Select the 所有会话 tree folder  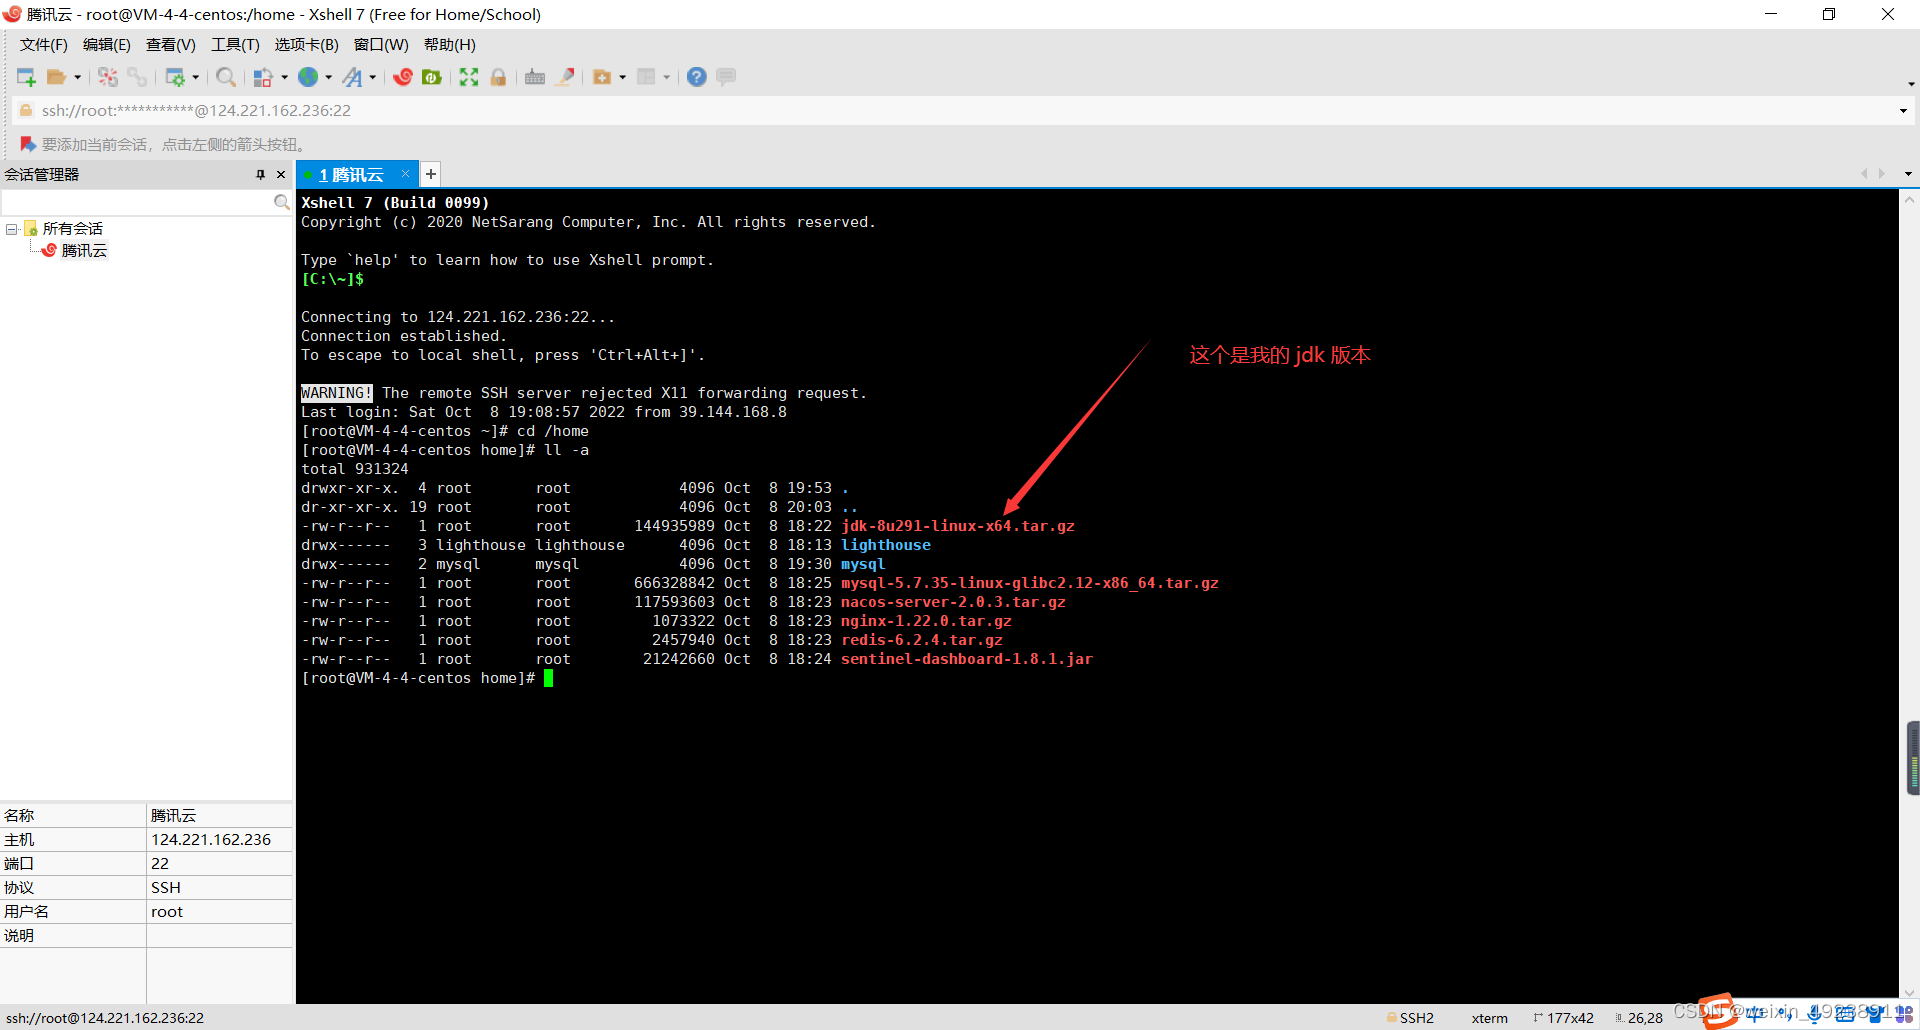tap(72, 229)
